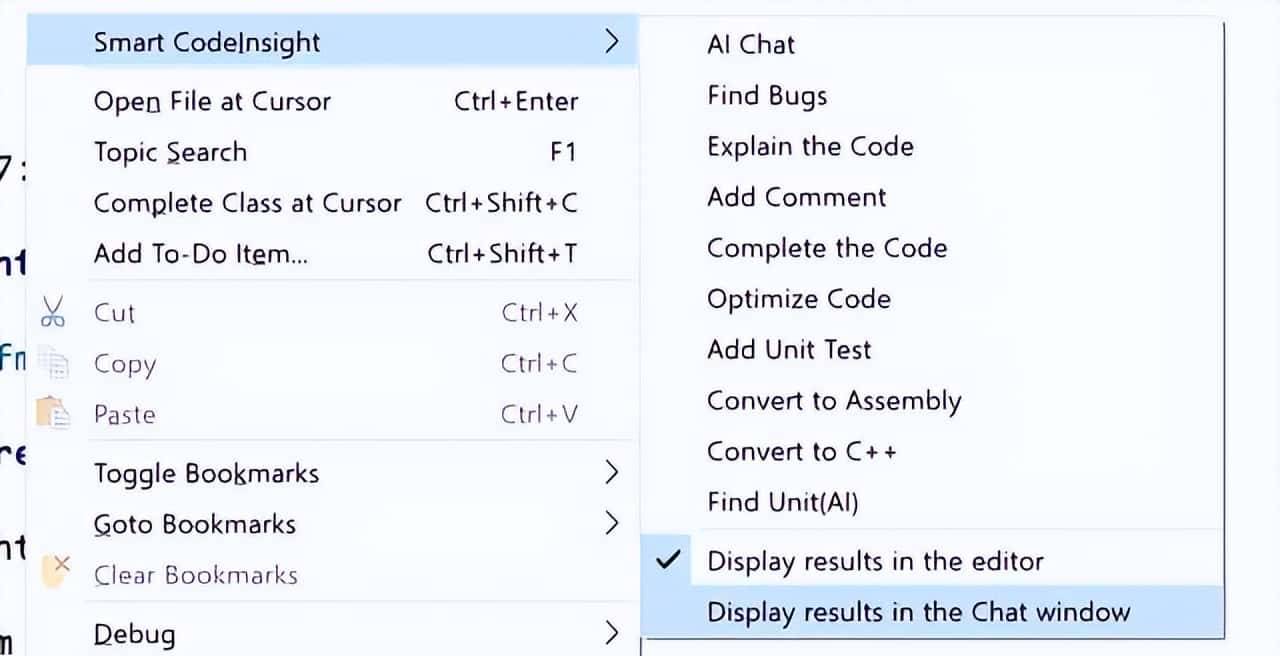This screenshot has width=1280, height=656.
Task: Choose Convert to C++
Action: tap(801, 451)
